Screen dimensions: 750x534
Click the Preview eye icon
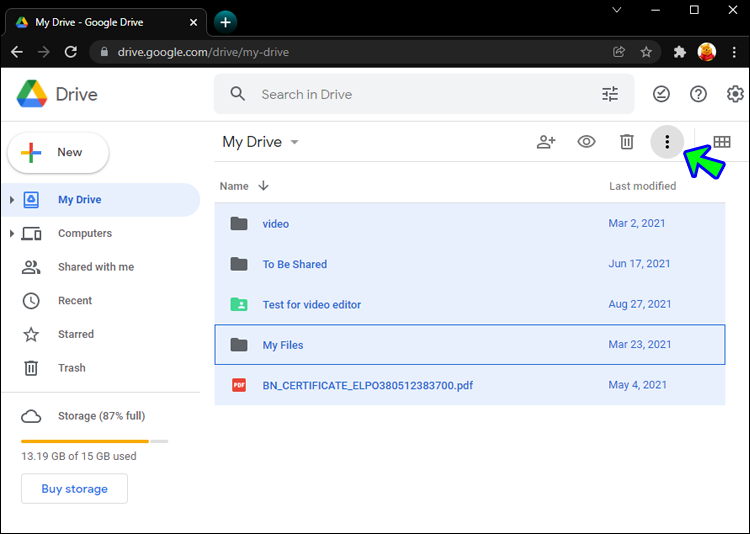(x=587, y=142)
